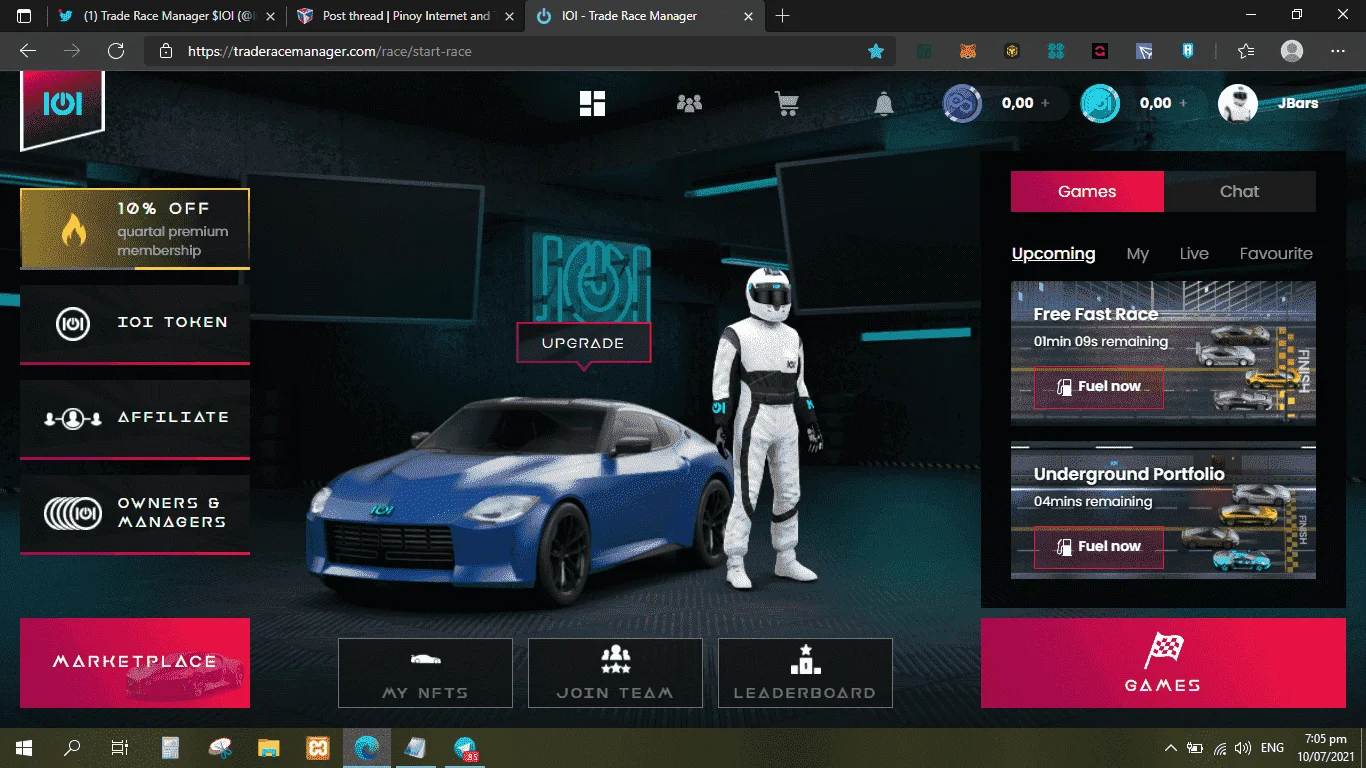Switch to the Games panel tab
This screenshot has height=768, width=1366.
pyautogui.click(x=1087, y=192)
